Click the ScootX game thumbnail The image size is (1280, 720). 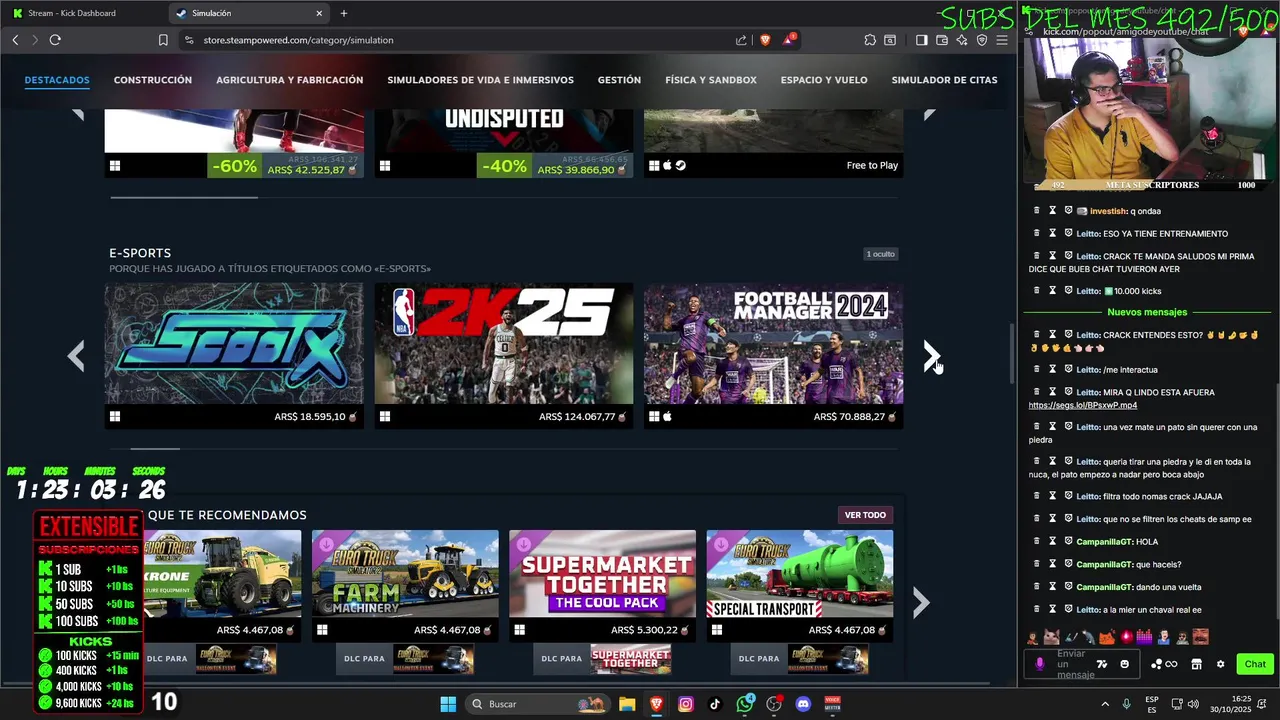click(234, 344)
